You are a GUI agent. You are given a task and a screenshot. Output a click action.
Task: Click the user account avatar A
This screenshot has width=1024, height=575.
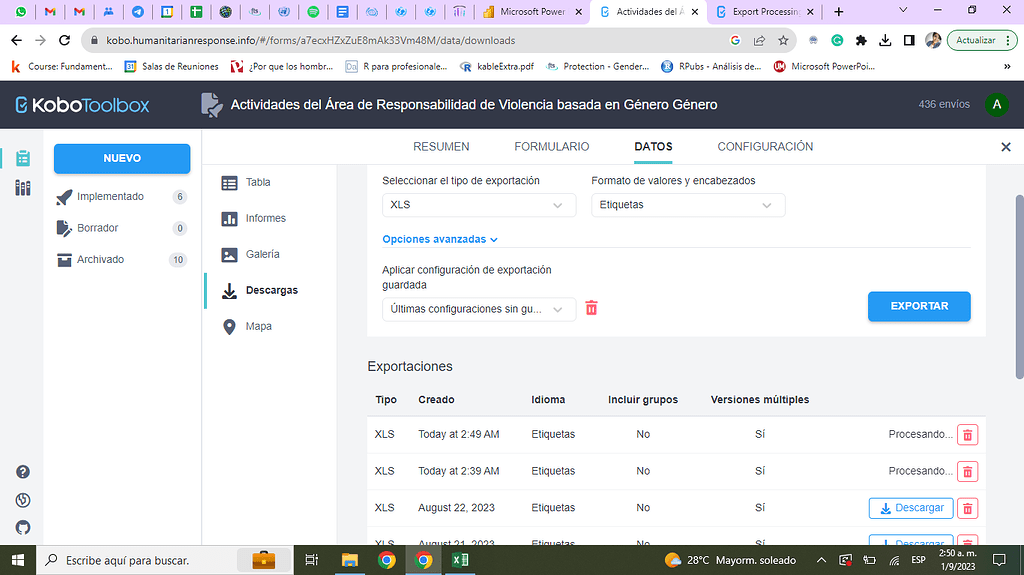[995, 105]
